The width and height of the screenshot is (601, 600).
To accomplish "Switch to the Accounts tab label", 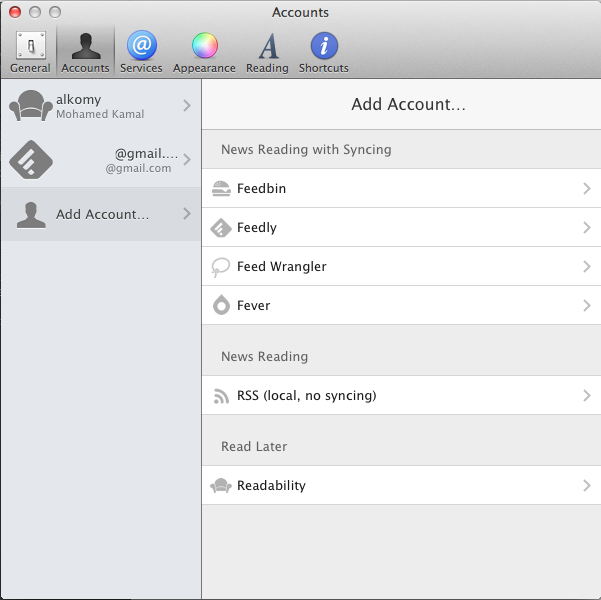I will point(85,68).
